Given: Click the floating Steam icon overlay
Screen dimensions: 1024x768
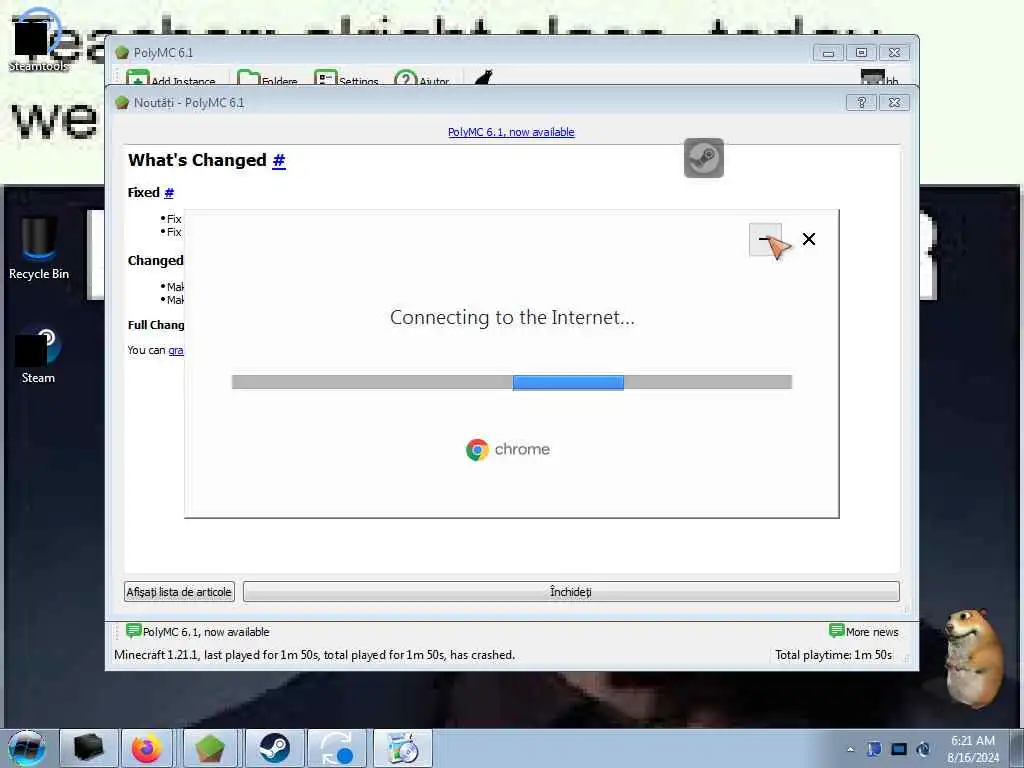Looking at the screenshot, I should [704, 157].
